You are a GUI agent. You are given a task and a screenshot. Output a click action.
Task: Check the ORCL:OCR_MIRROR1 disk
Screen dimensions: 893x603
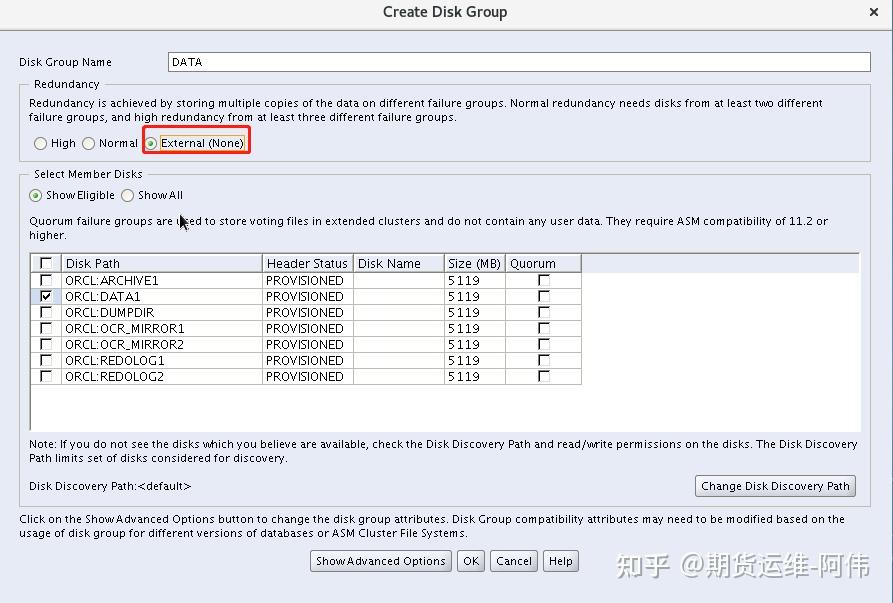[x=45, y=328]
